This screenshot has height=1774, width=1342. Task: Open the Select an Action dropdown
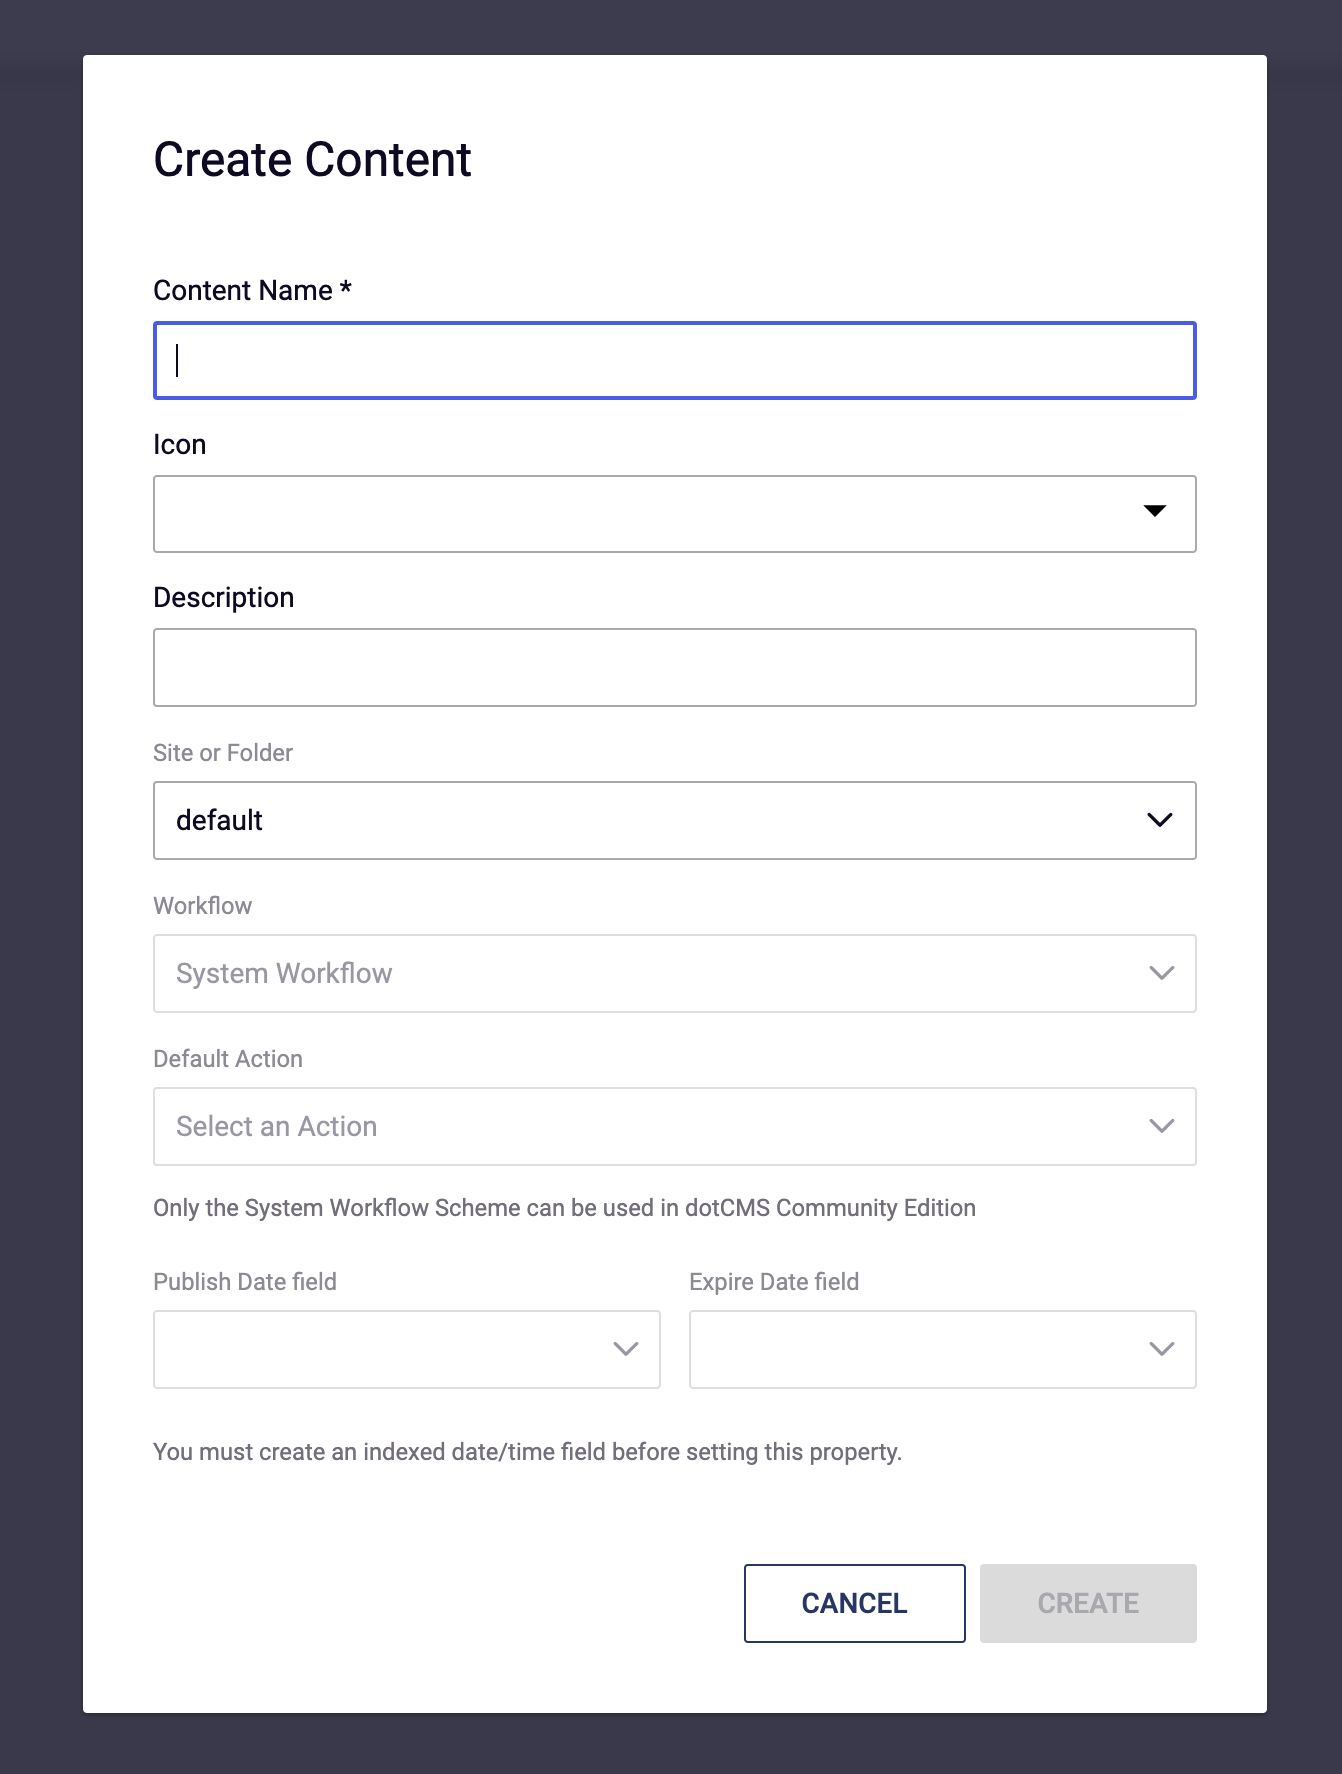[x=674, y=1126]
